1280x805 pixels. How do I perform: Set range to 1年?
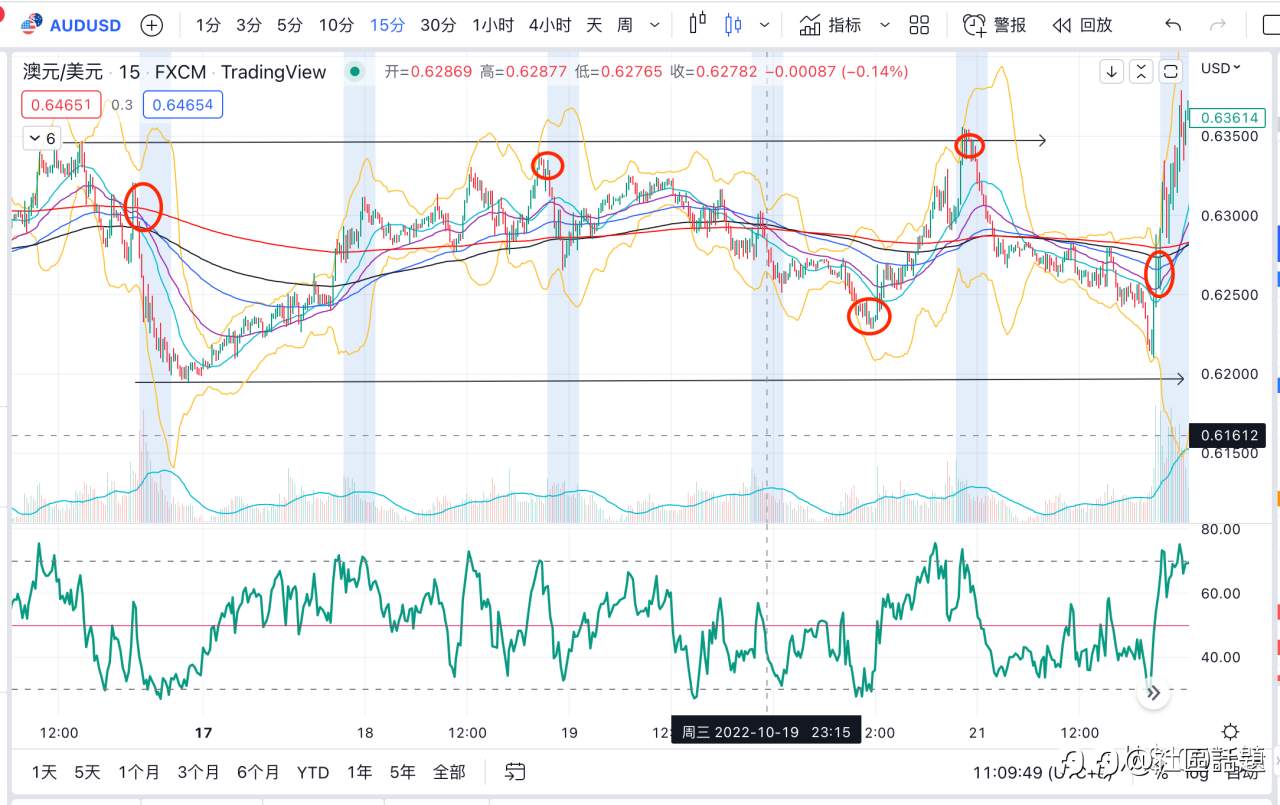click(359, 772)
